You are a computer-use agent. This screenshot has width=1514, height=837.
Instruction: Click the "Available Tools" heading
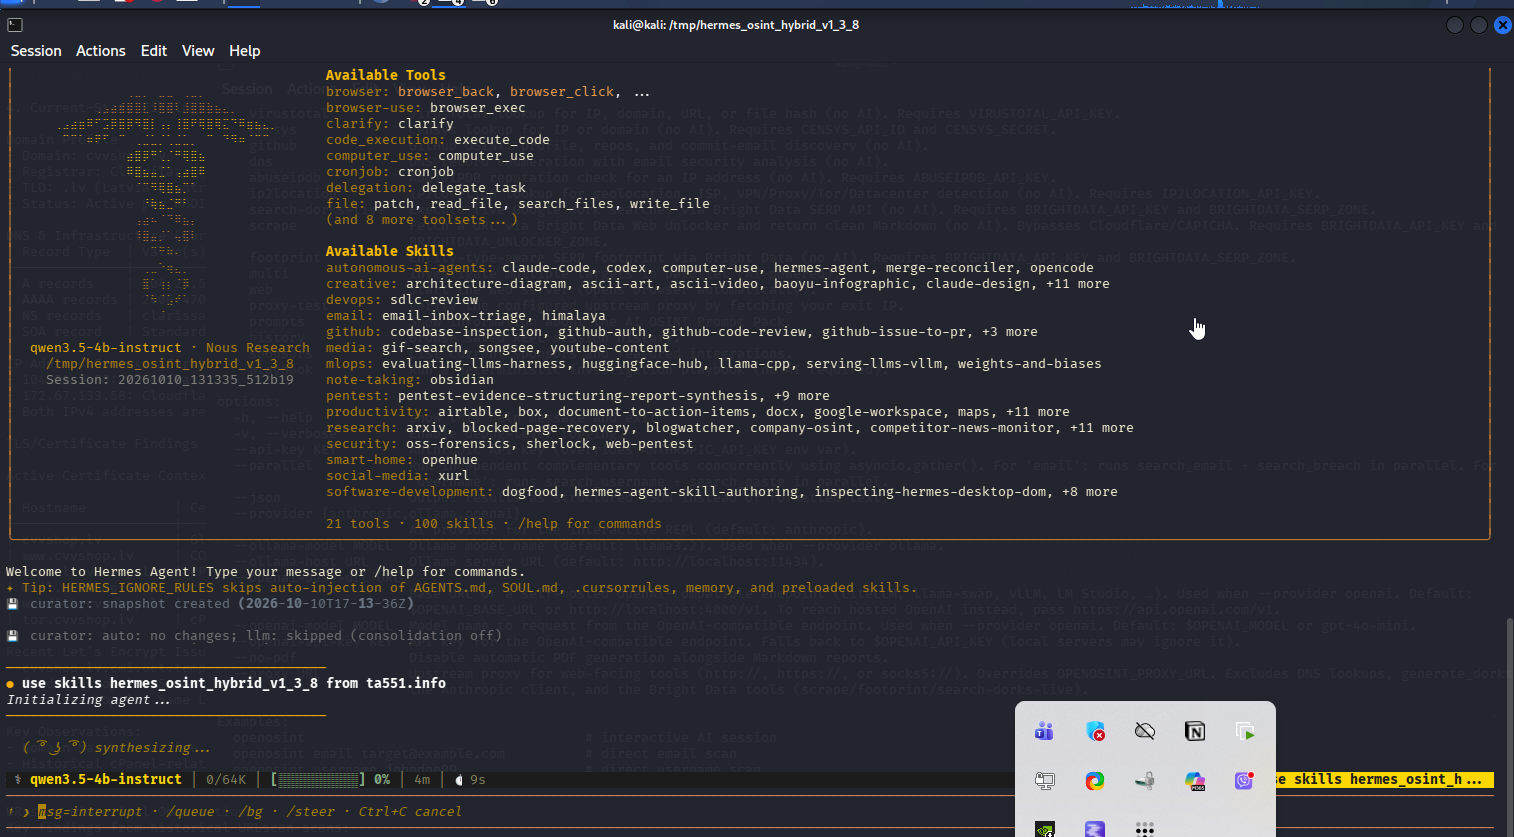point(386,75)
